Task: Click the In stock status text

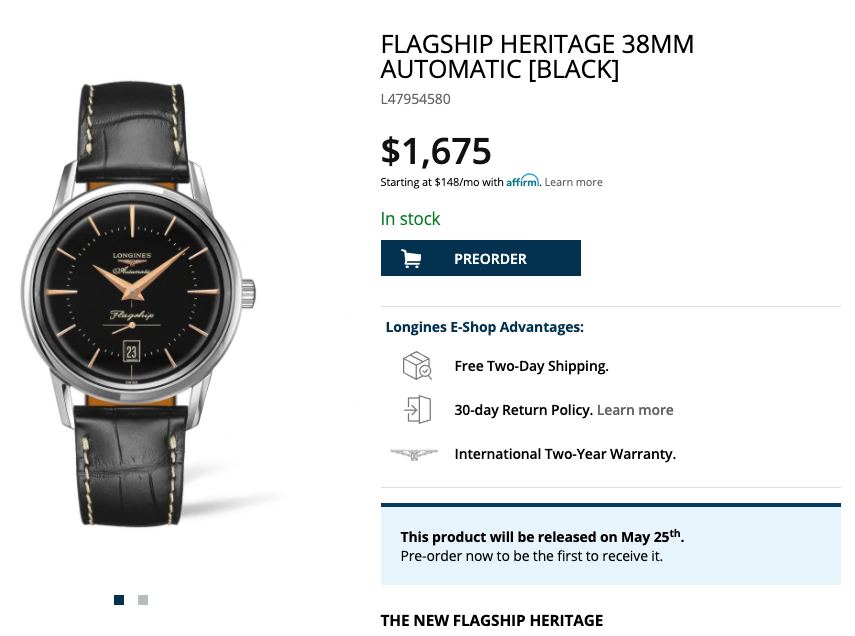Action: click(x=410, y=219)
